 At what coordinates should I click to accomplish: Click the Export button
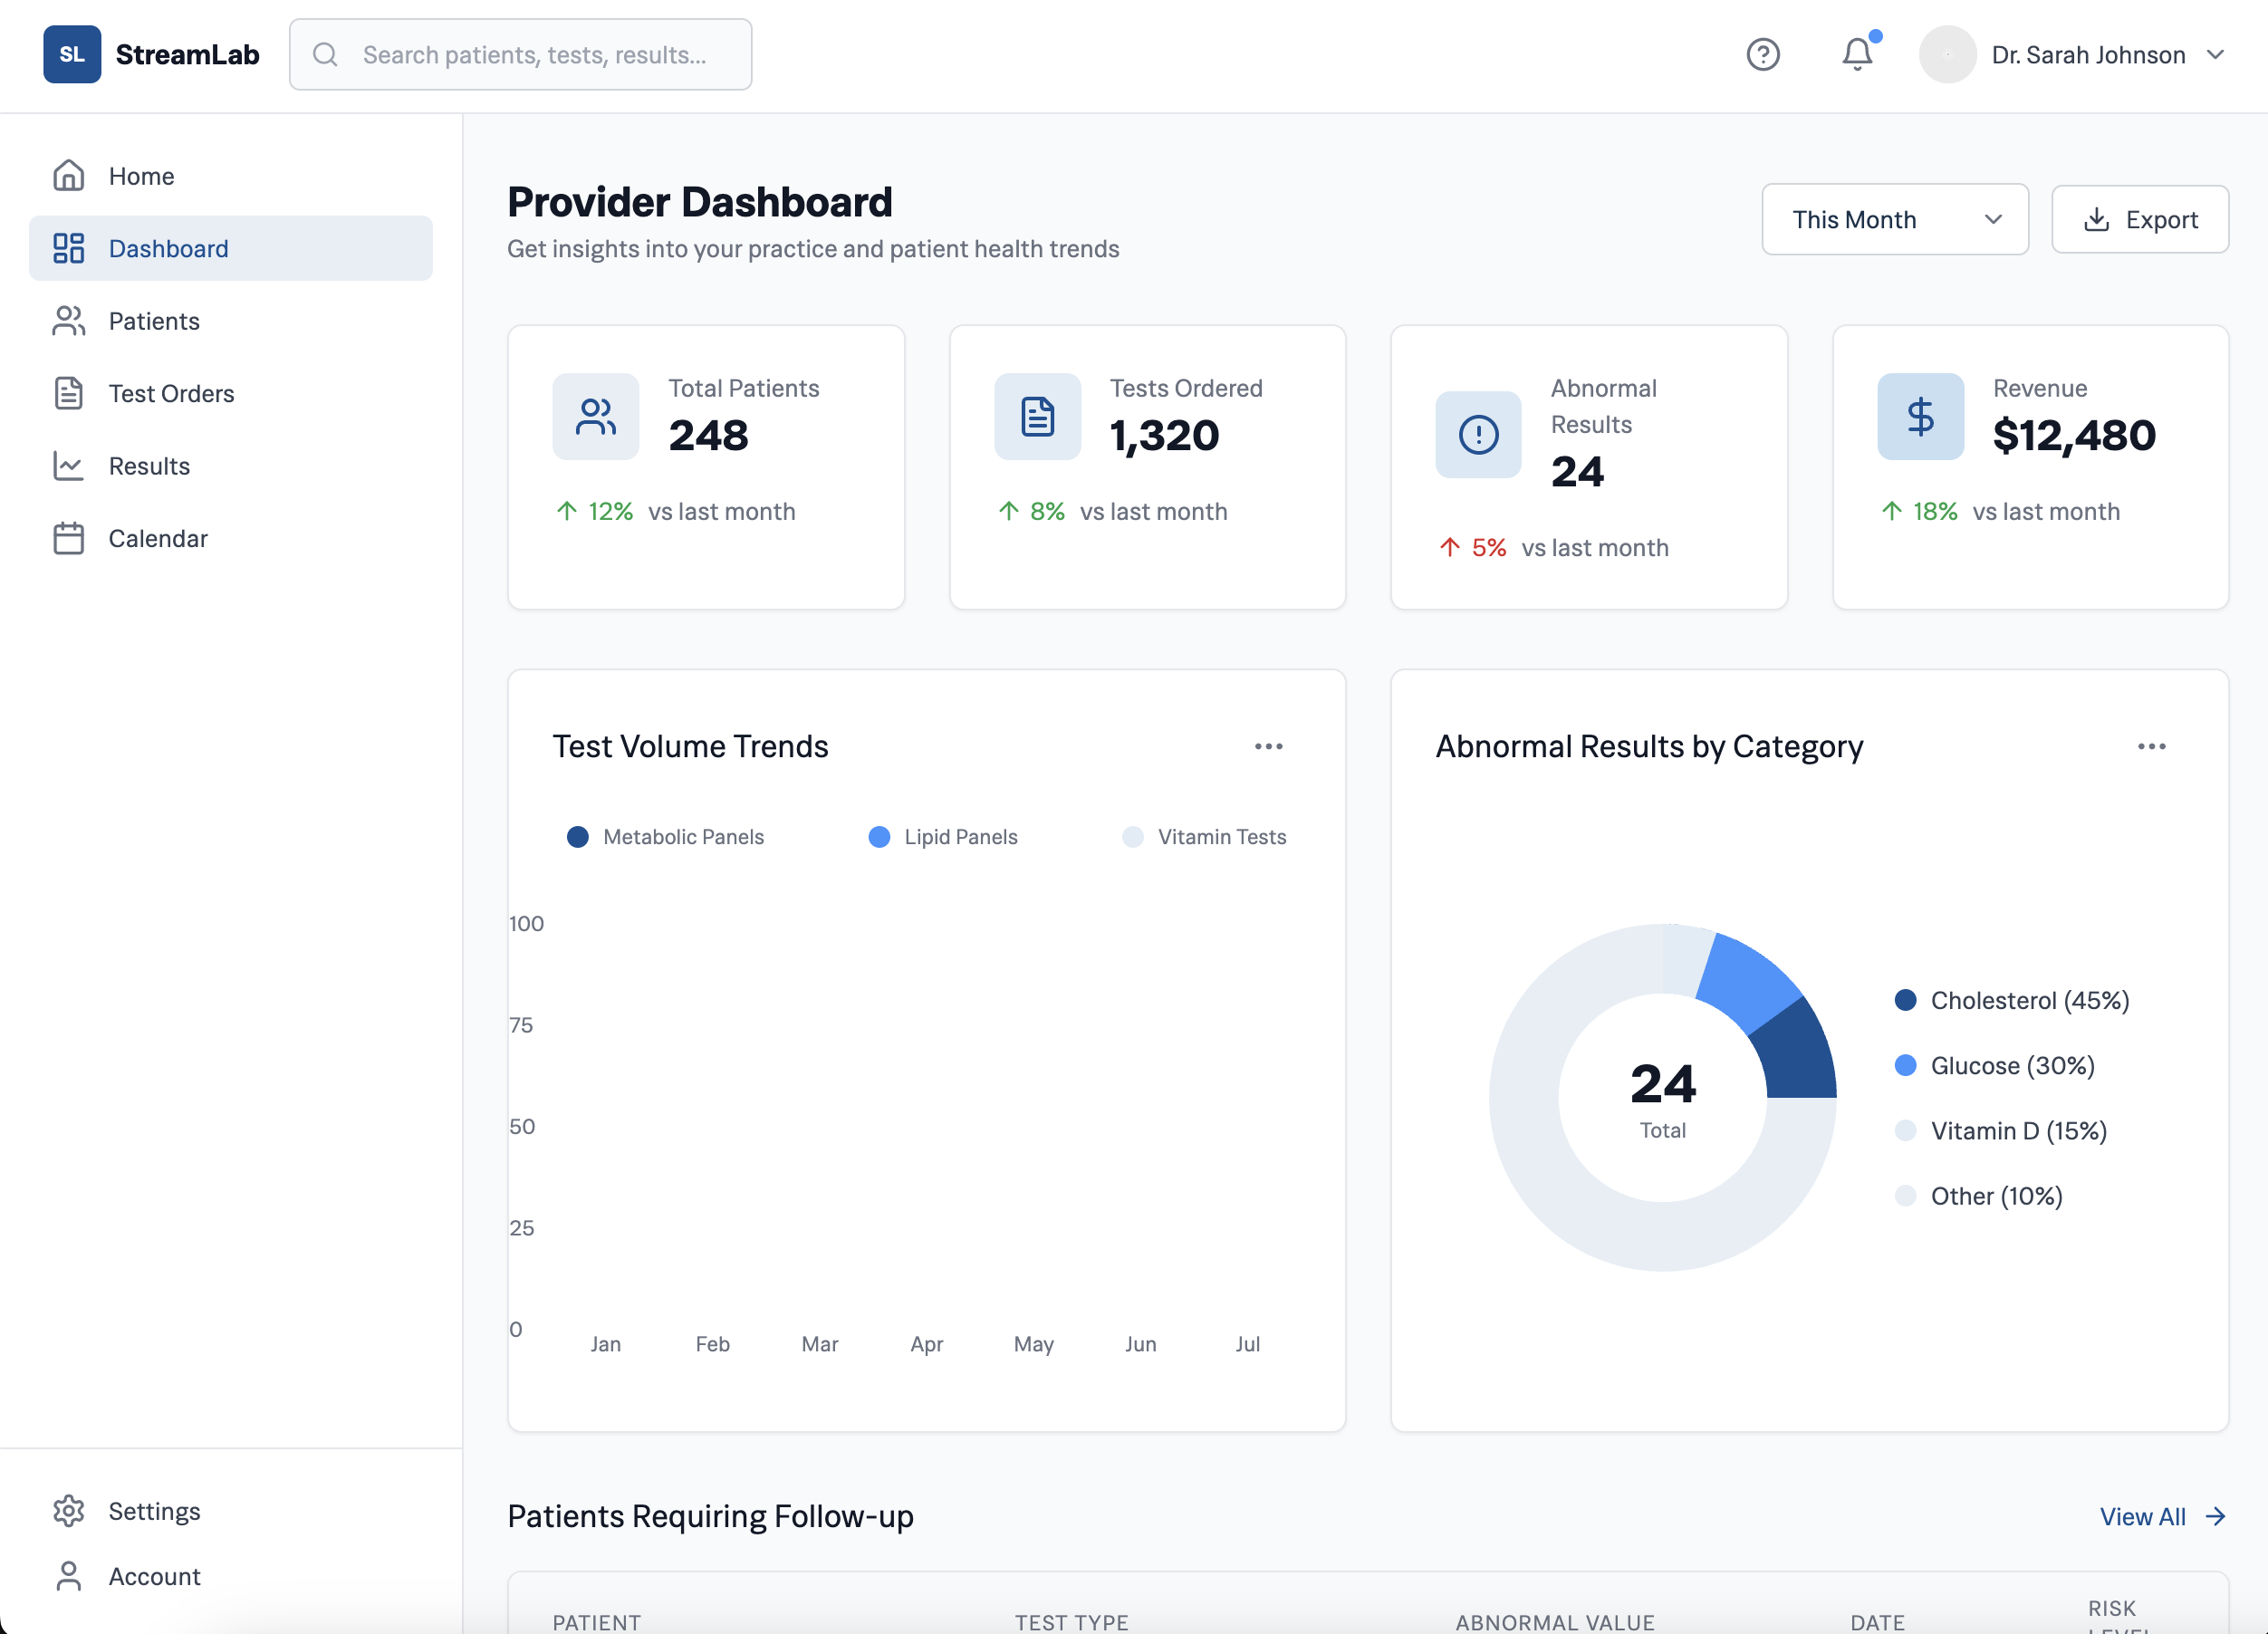(2140, 219)
